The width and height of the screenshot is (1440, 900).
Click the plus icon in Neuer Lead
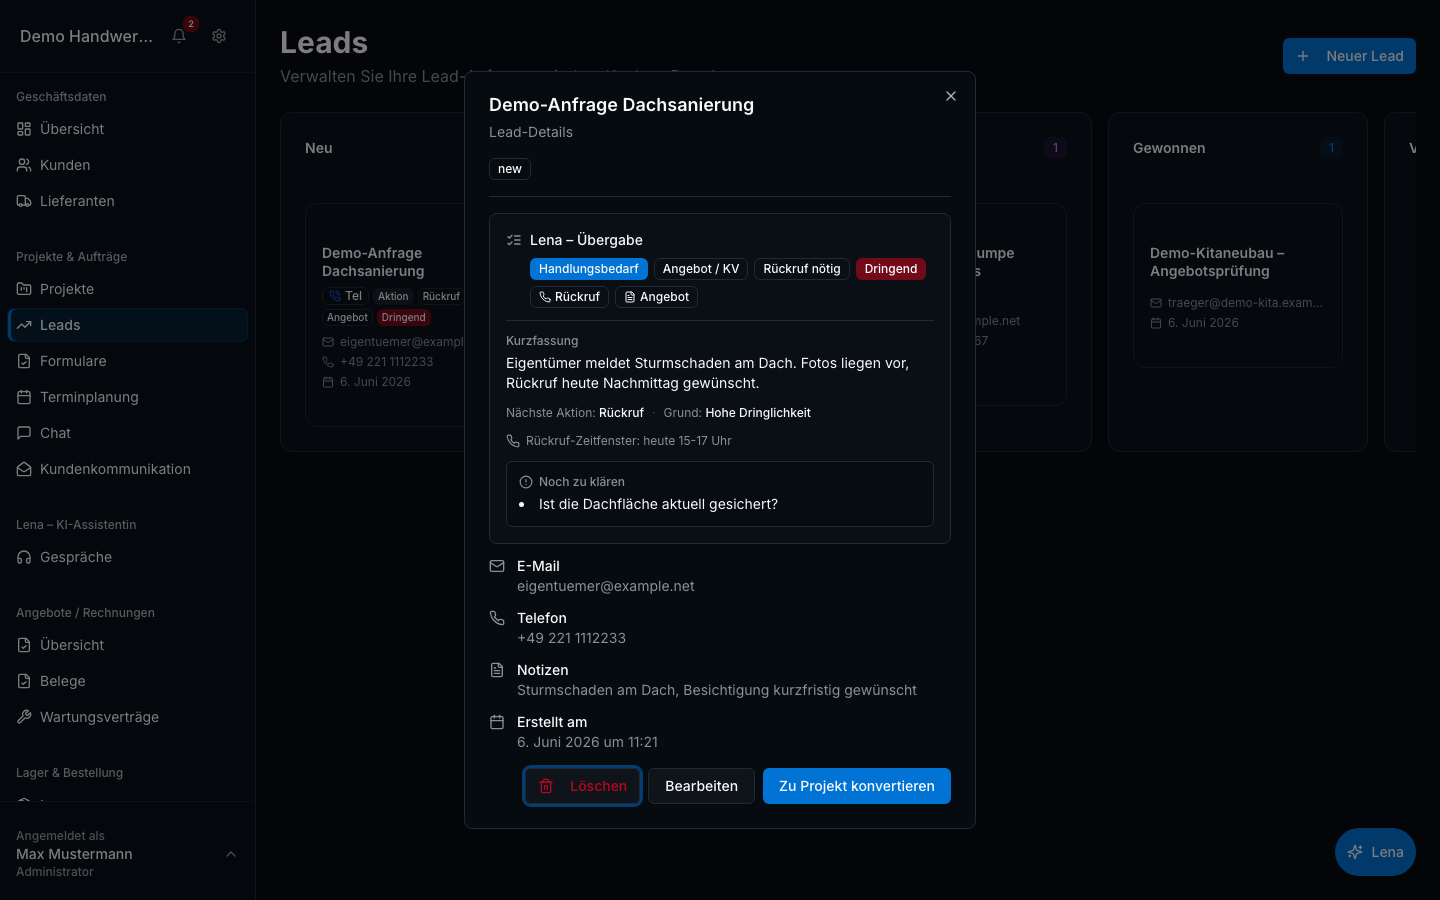click(x=1303, y=56)
